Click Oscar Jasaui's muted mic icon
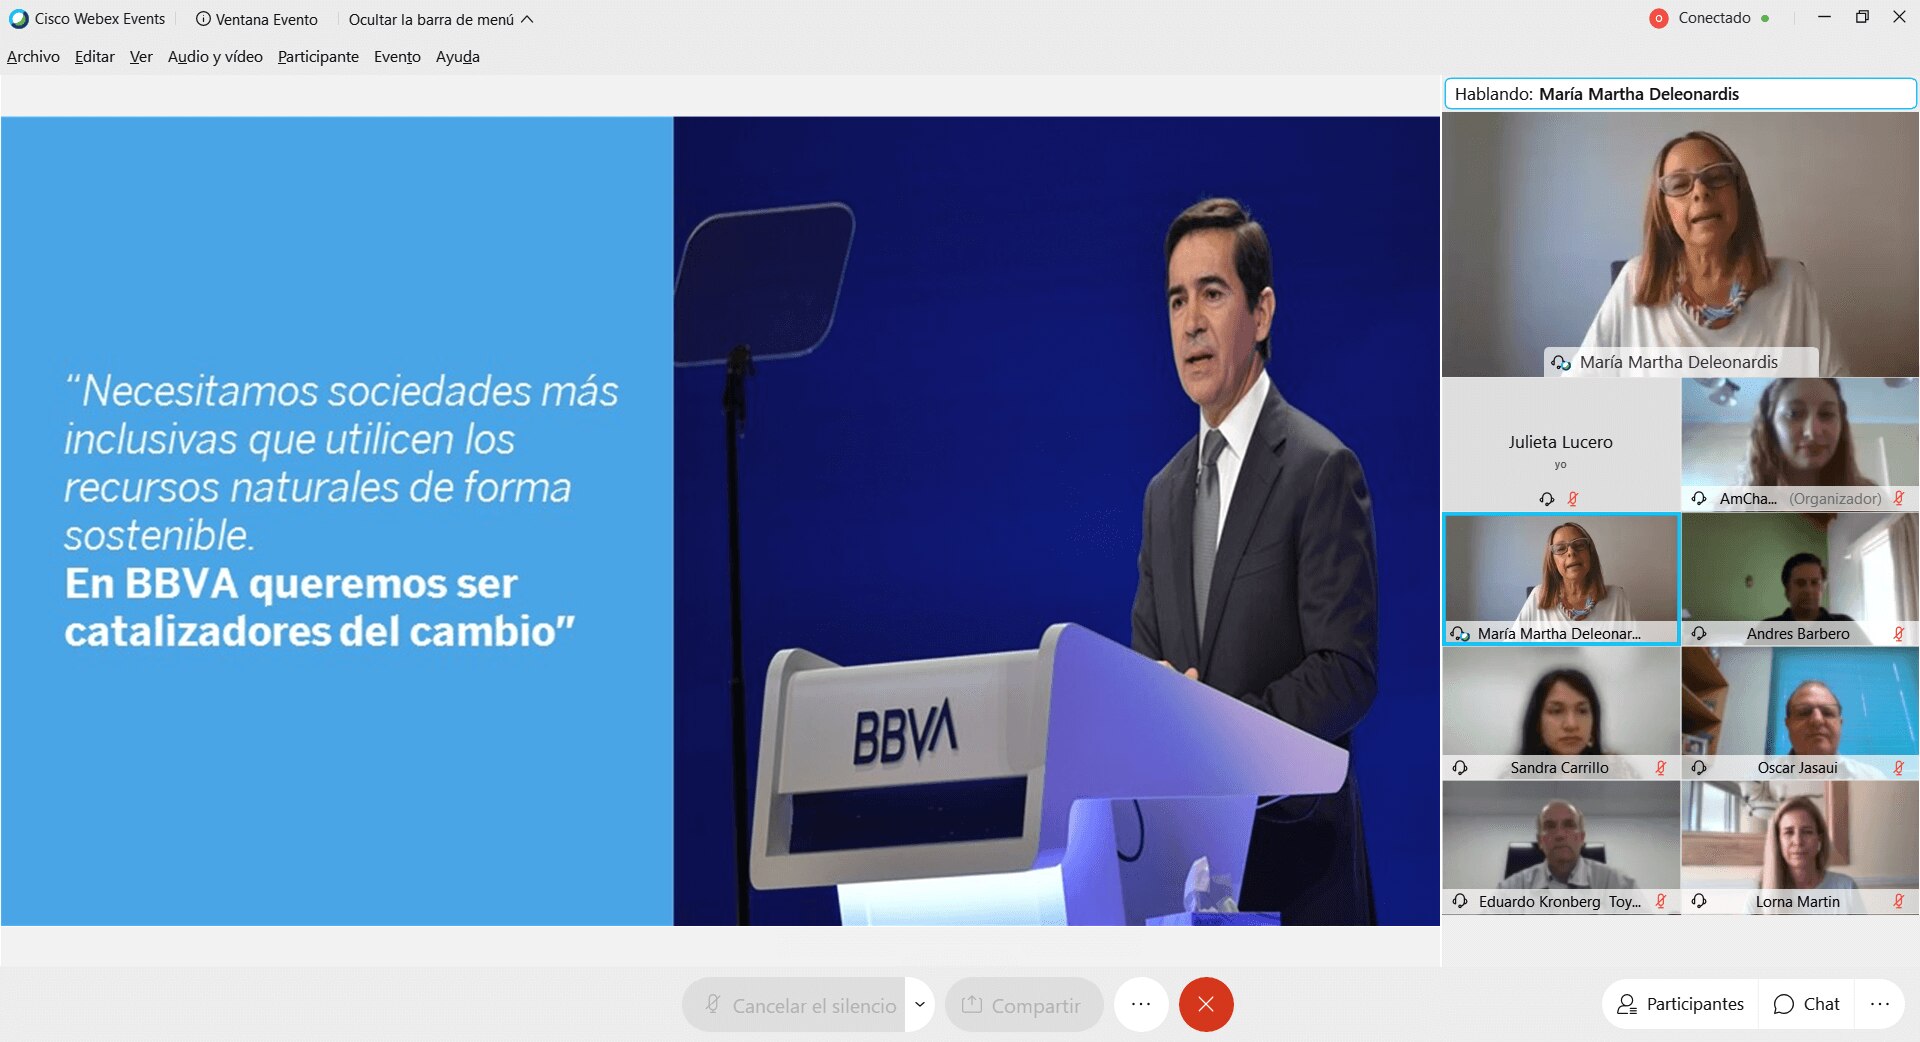1920x1042 pixels. coord(1899,768)
